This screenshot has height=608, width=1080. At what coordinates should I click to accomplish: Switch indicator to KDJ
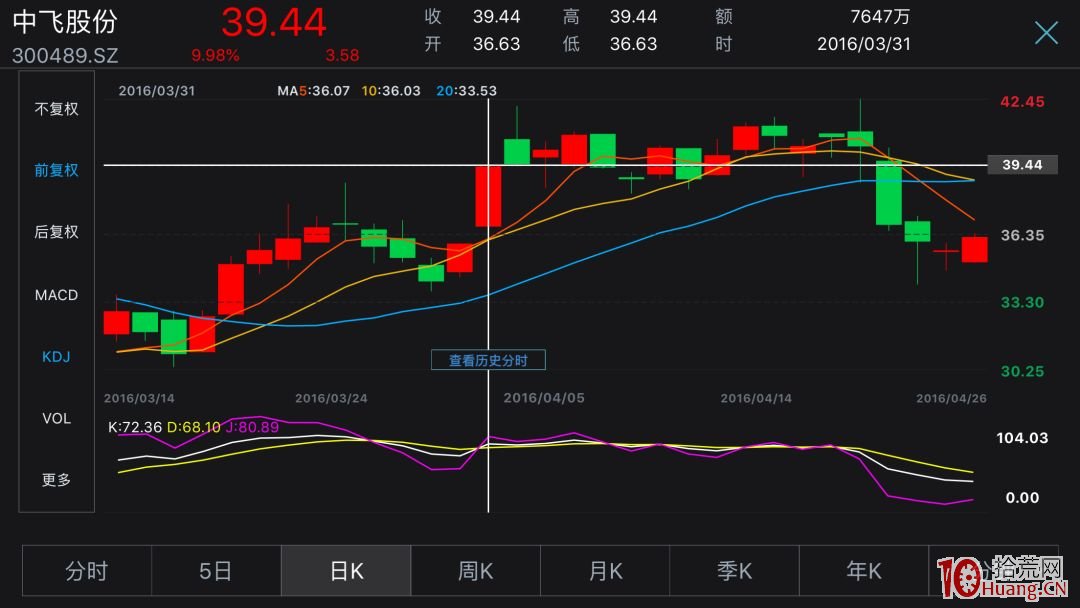(x=56, y=356)
